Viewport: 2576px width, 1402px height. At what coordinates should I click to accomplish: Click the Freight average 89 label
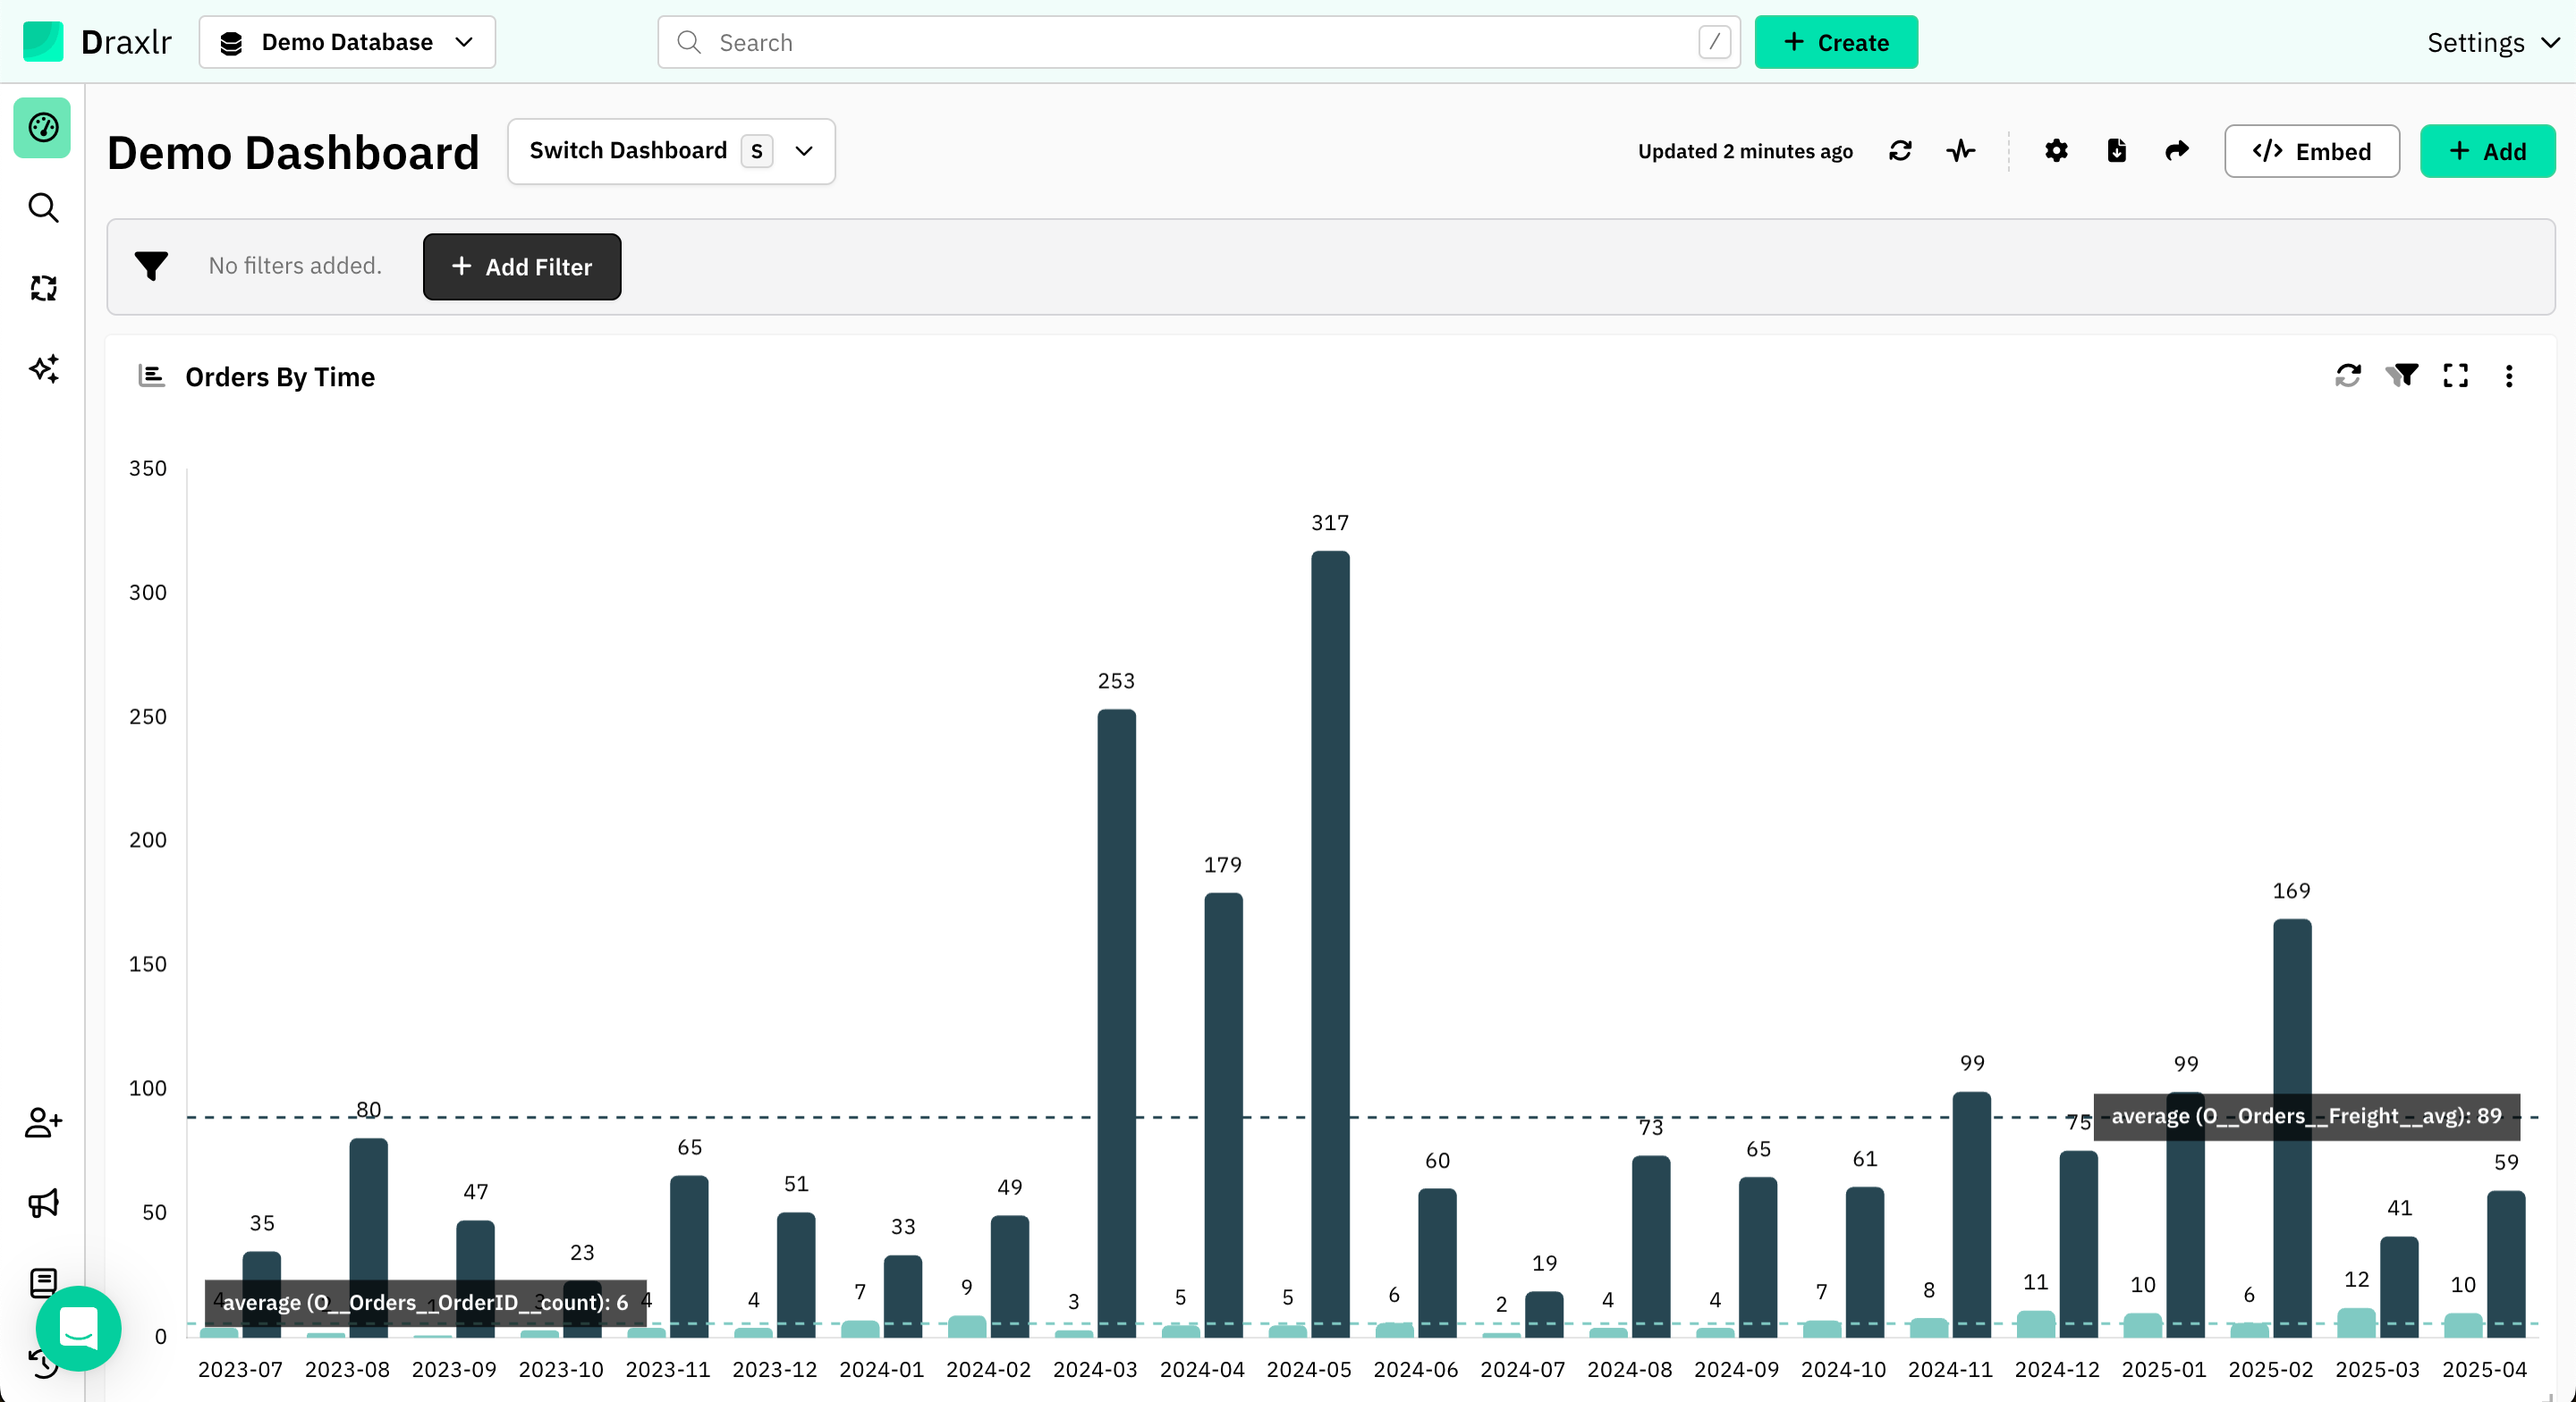(x=2306, y=1116)
